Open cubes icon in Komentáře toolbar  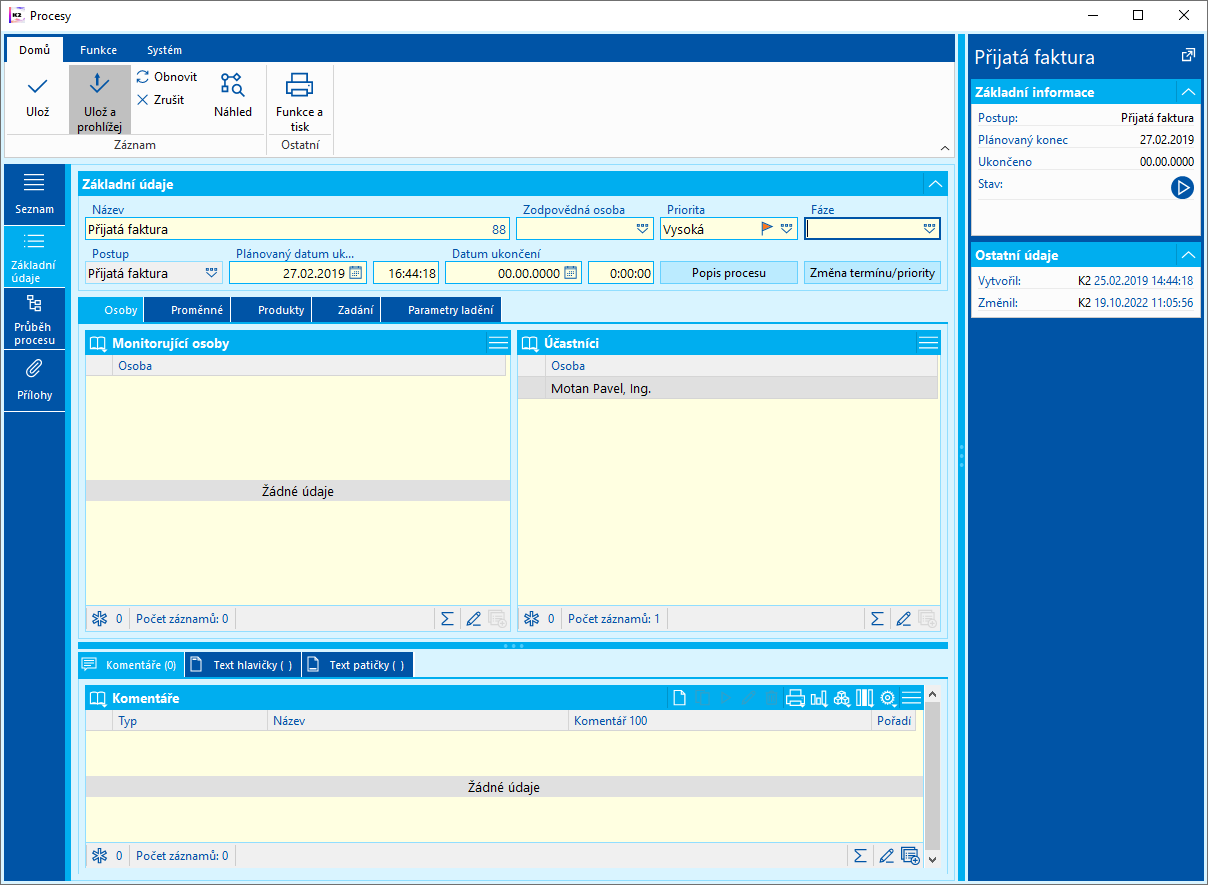pyautogui.click(x=841, y=698)
